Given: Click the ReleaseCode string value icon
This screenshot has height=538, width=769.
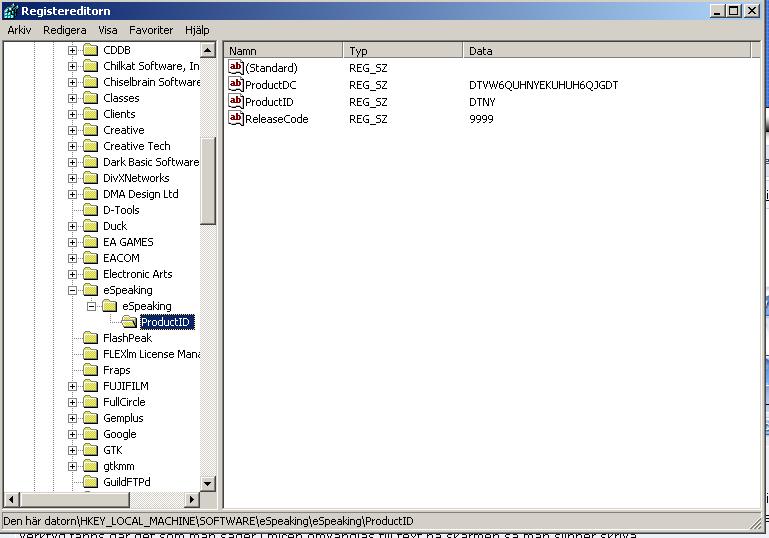Looking at the screenshot, I should [236, 118].
